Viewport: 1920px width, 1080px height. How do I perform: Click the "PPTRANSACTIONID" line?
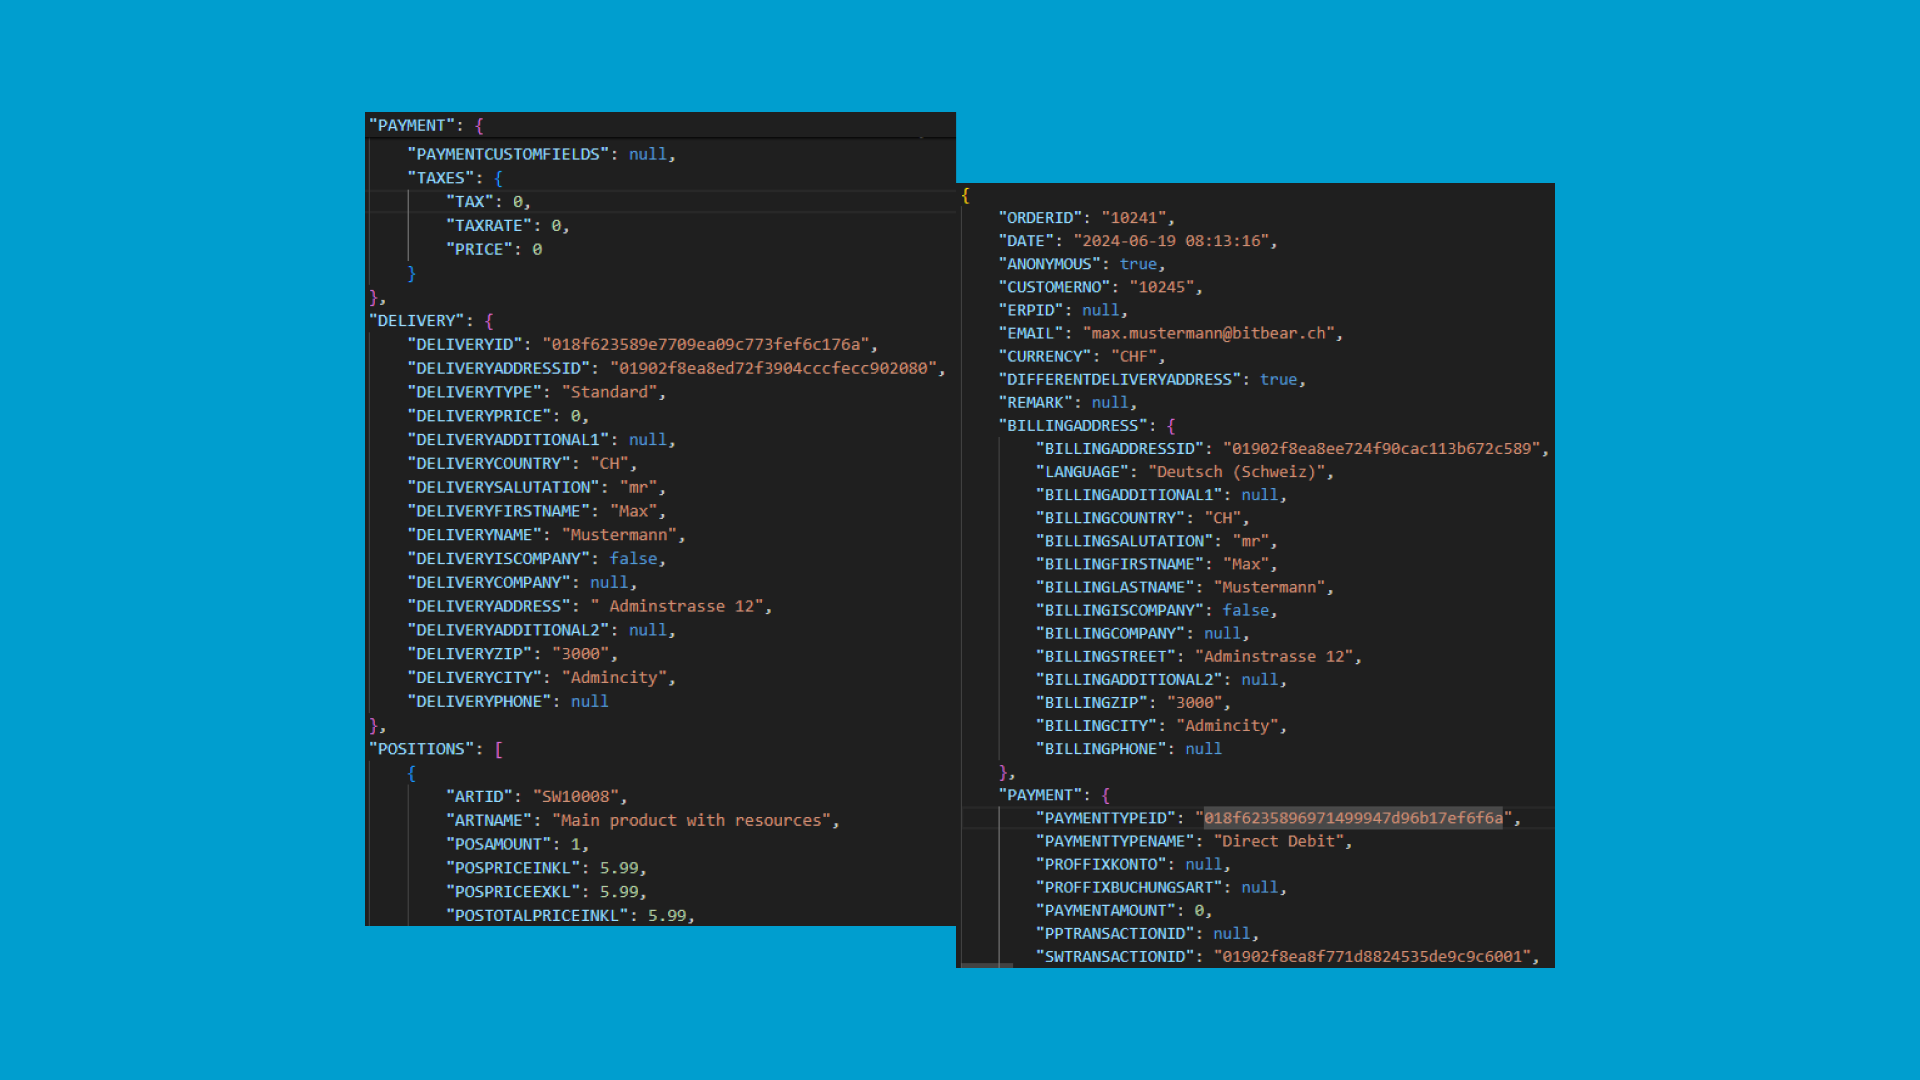coord(1147,934)
